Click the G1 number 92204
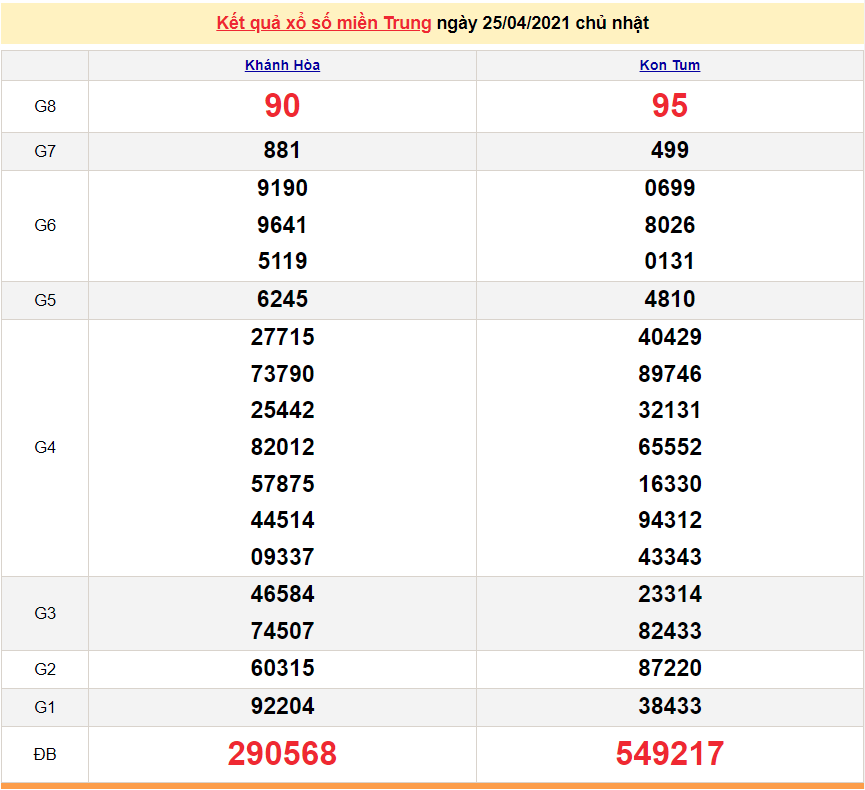 click(x=282, y=707)
